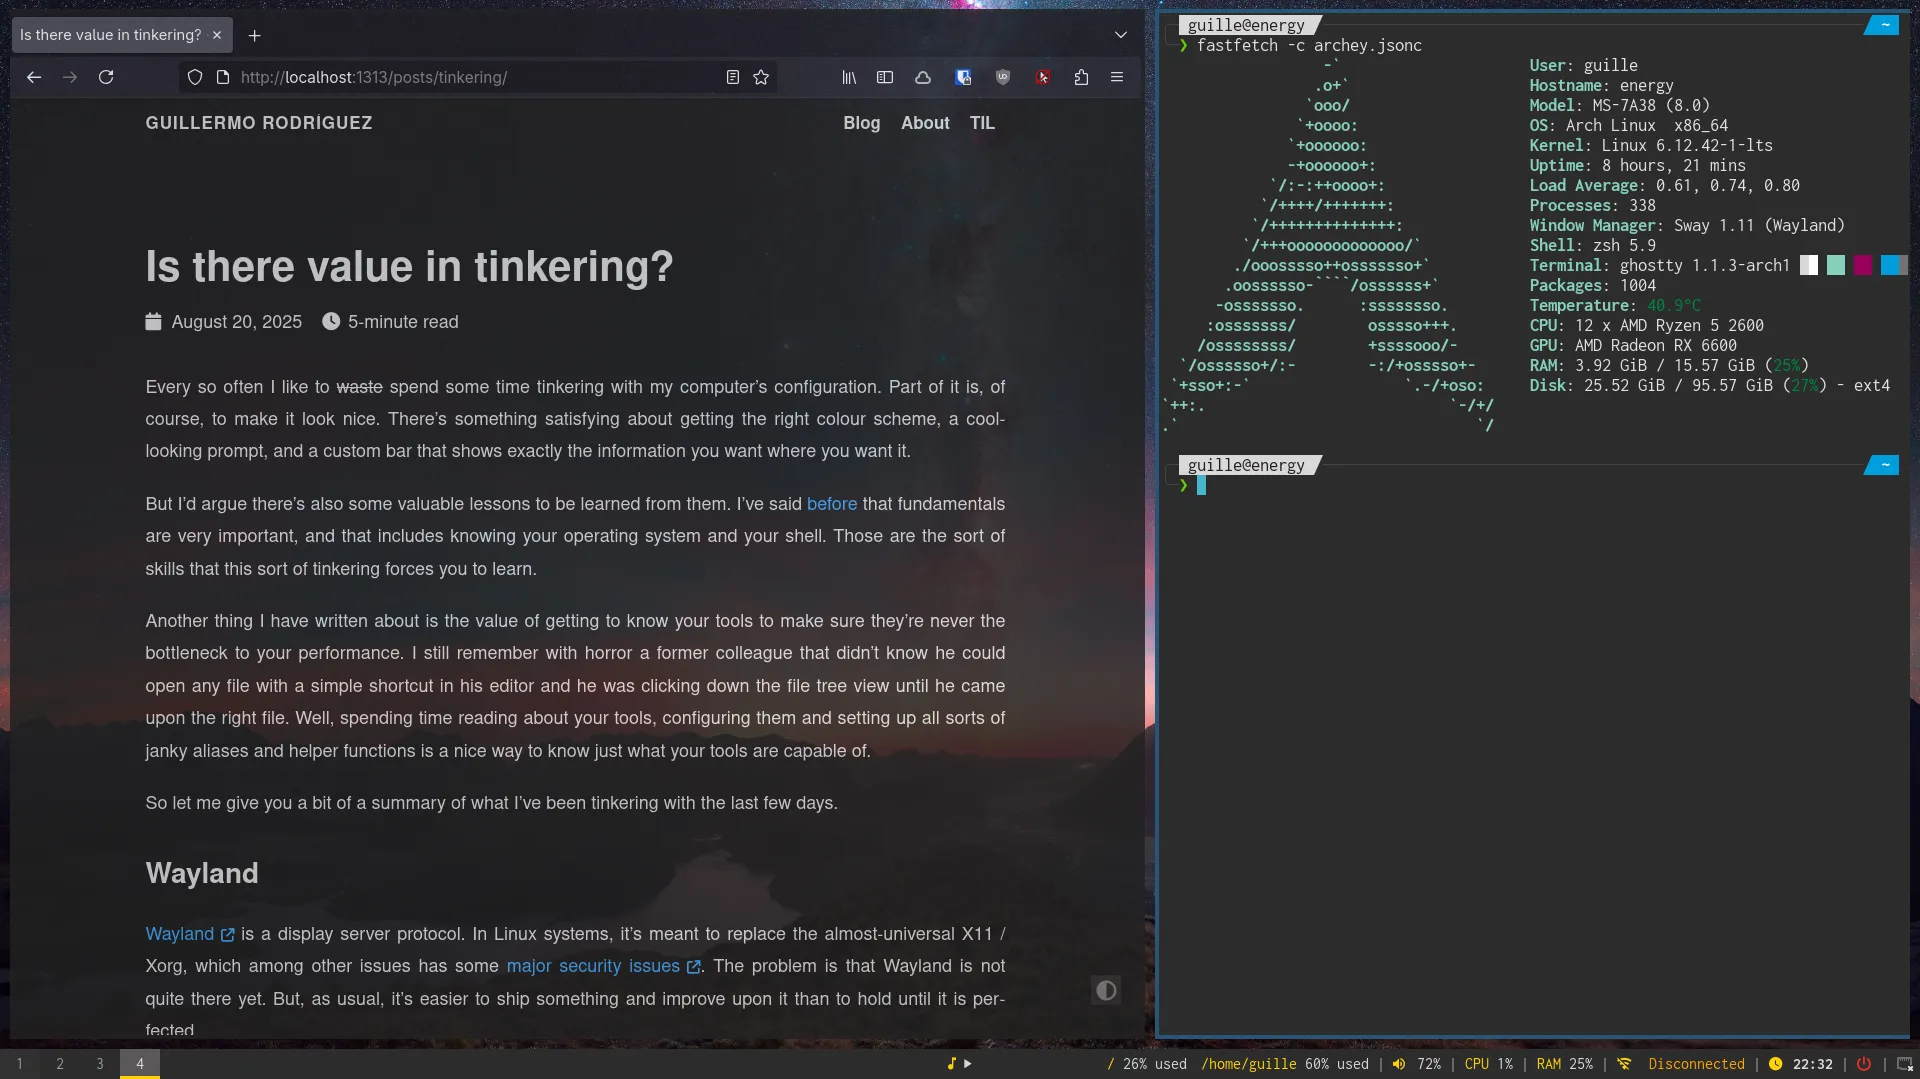The height and width of the screenshot is (1079, 1920).
Task: Toggle reader view for this page
Action: point(733,77)
